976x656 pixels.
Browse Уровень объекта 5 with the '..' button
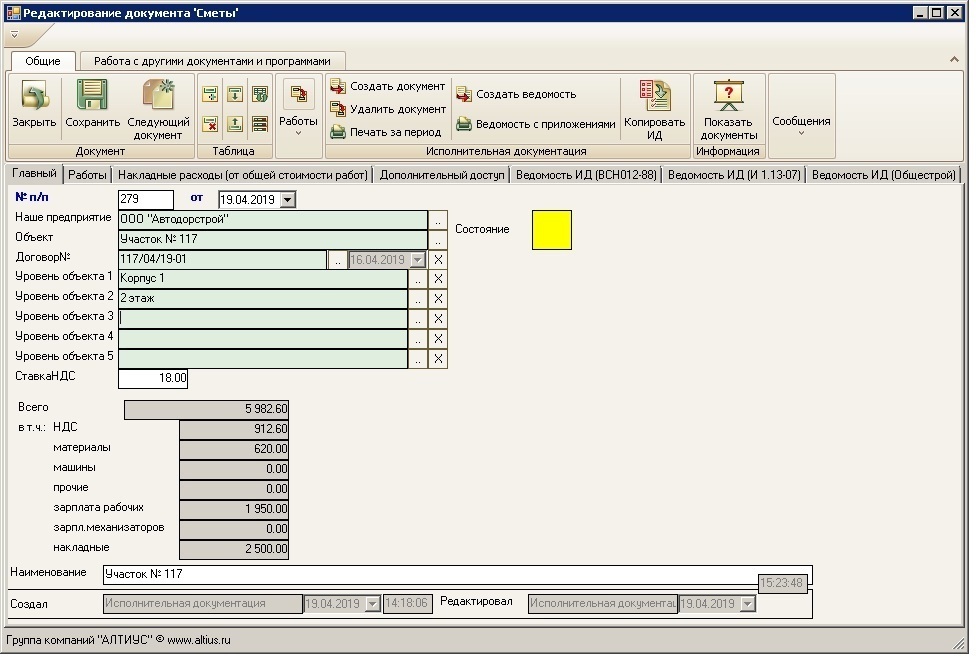(x=418, y=359)
